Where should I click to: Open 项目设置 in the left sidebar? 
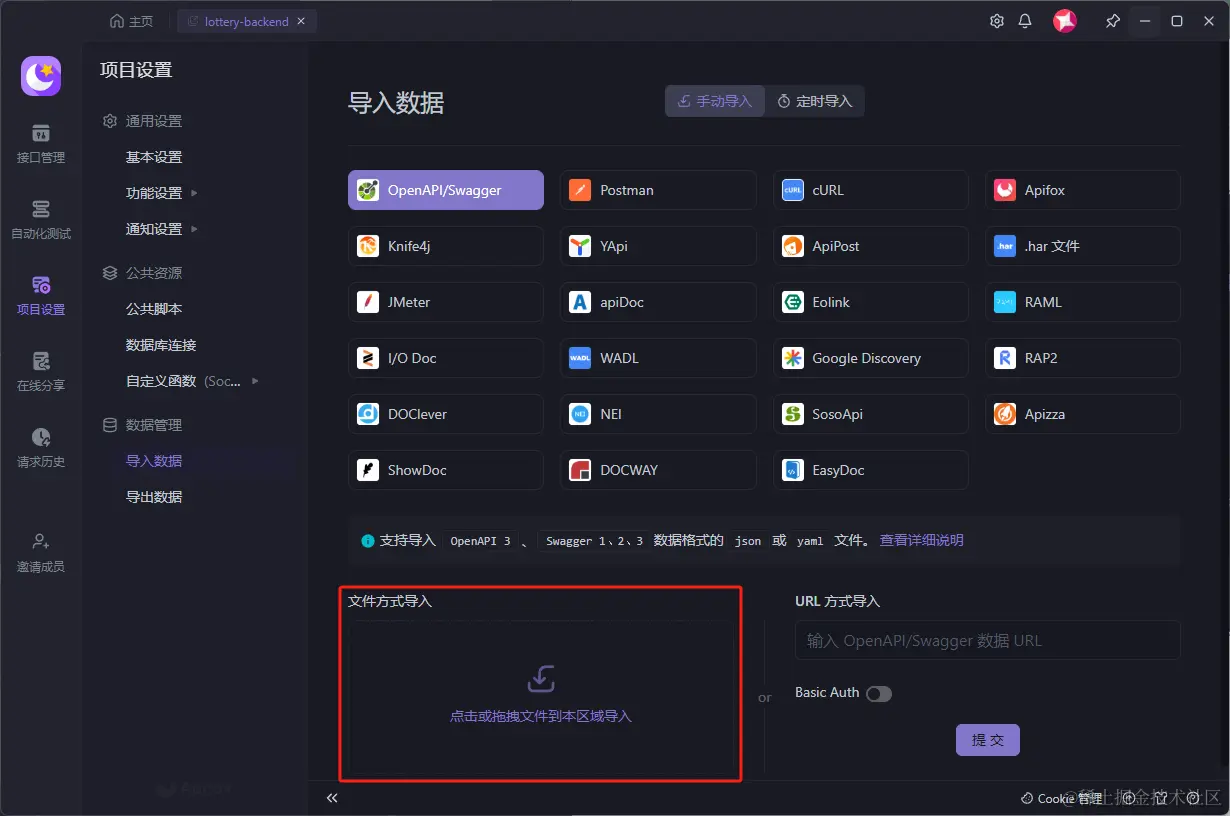pos(41,296)
